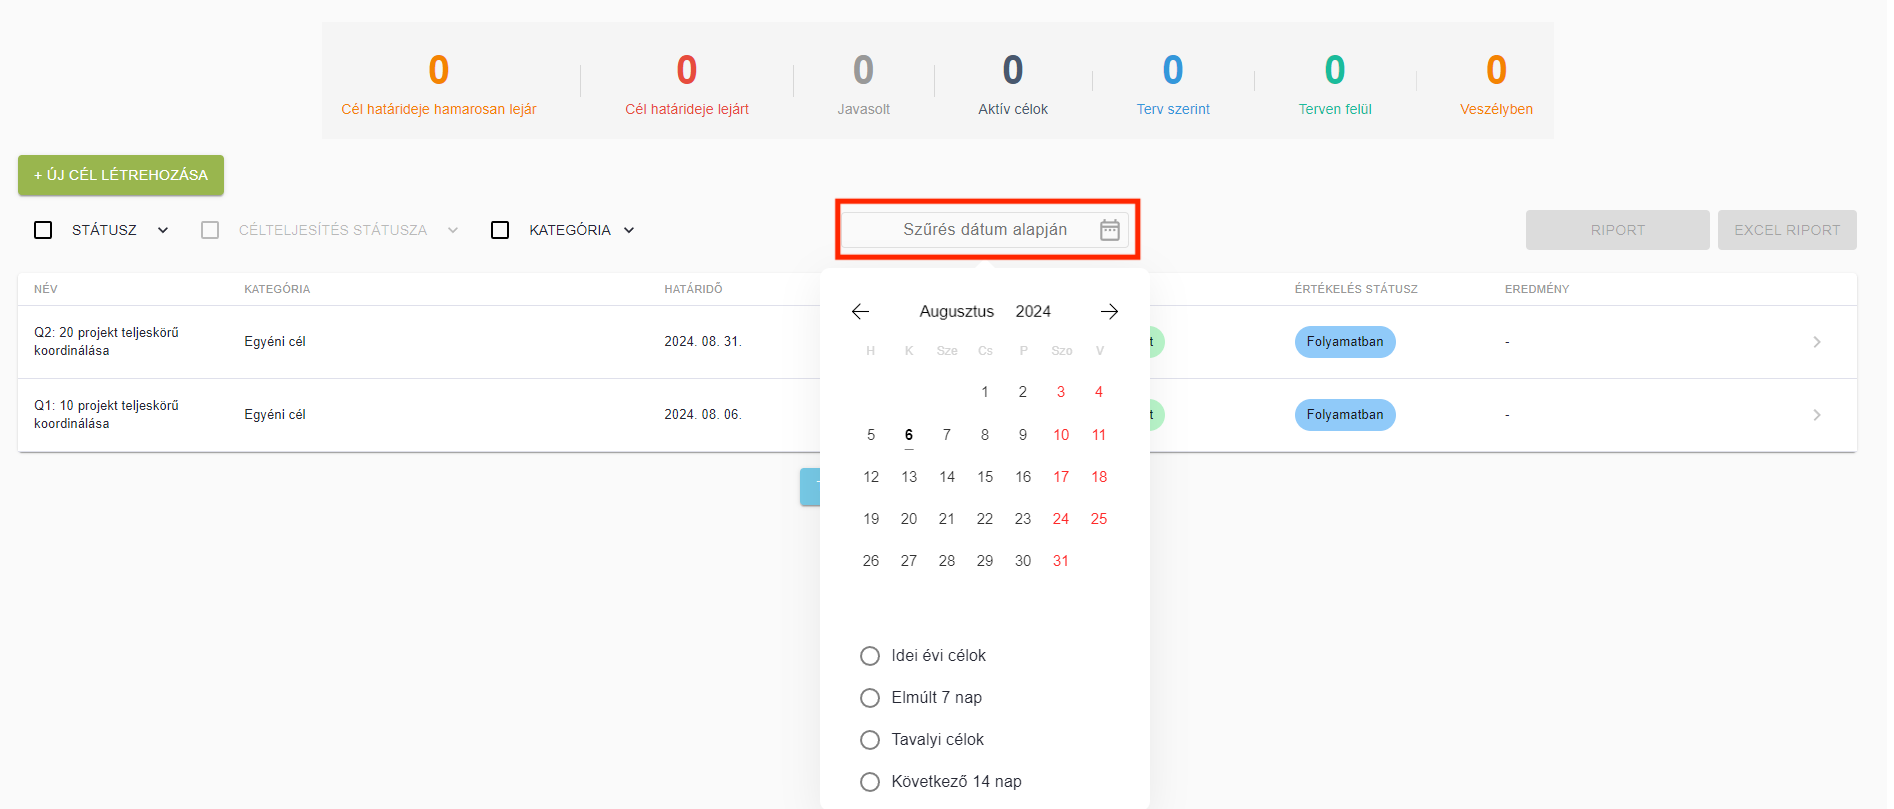This screenshot has width=1894, height=809.
Task: Click the calendar icon in date filter
Action: point(1109,230)
